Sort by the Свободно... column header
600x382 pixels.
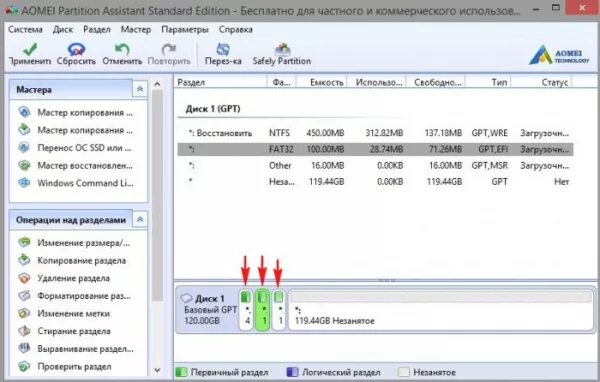(x=435, y=82)
